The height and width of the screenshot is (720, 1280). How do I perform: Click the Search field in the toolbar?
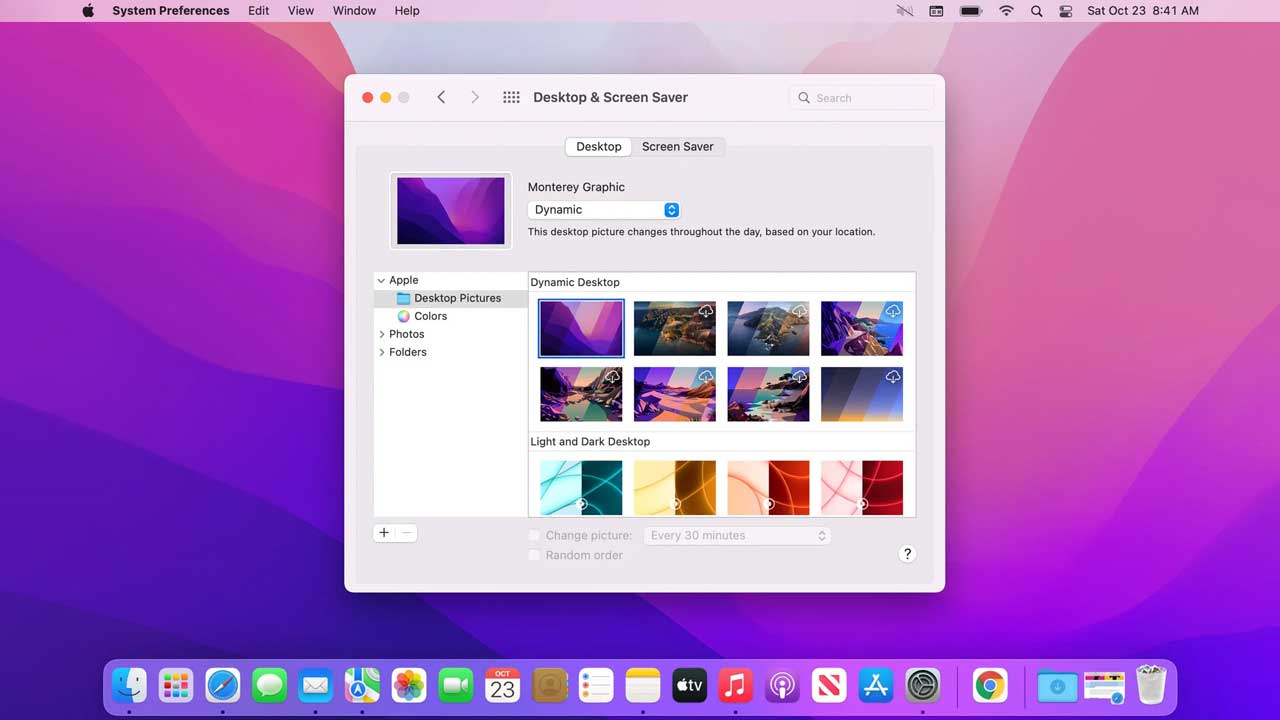[x=862, y=97]
